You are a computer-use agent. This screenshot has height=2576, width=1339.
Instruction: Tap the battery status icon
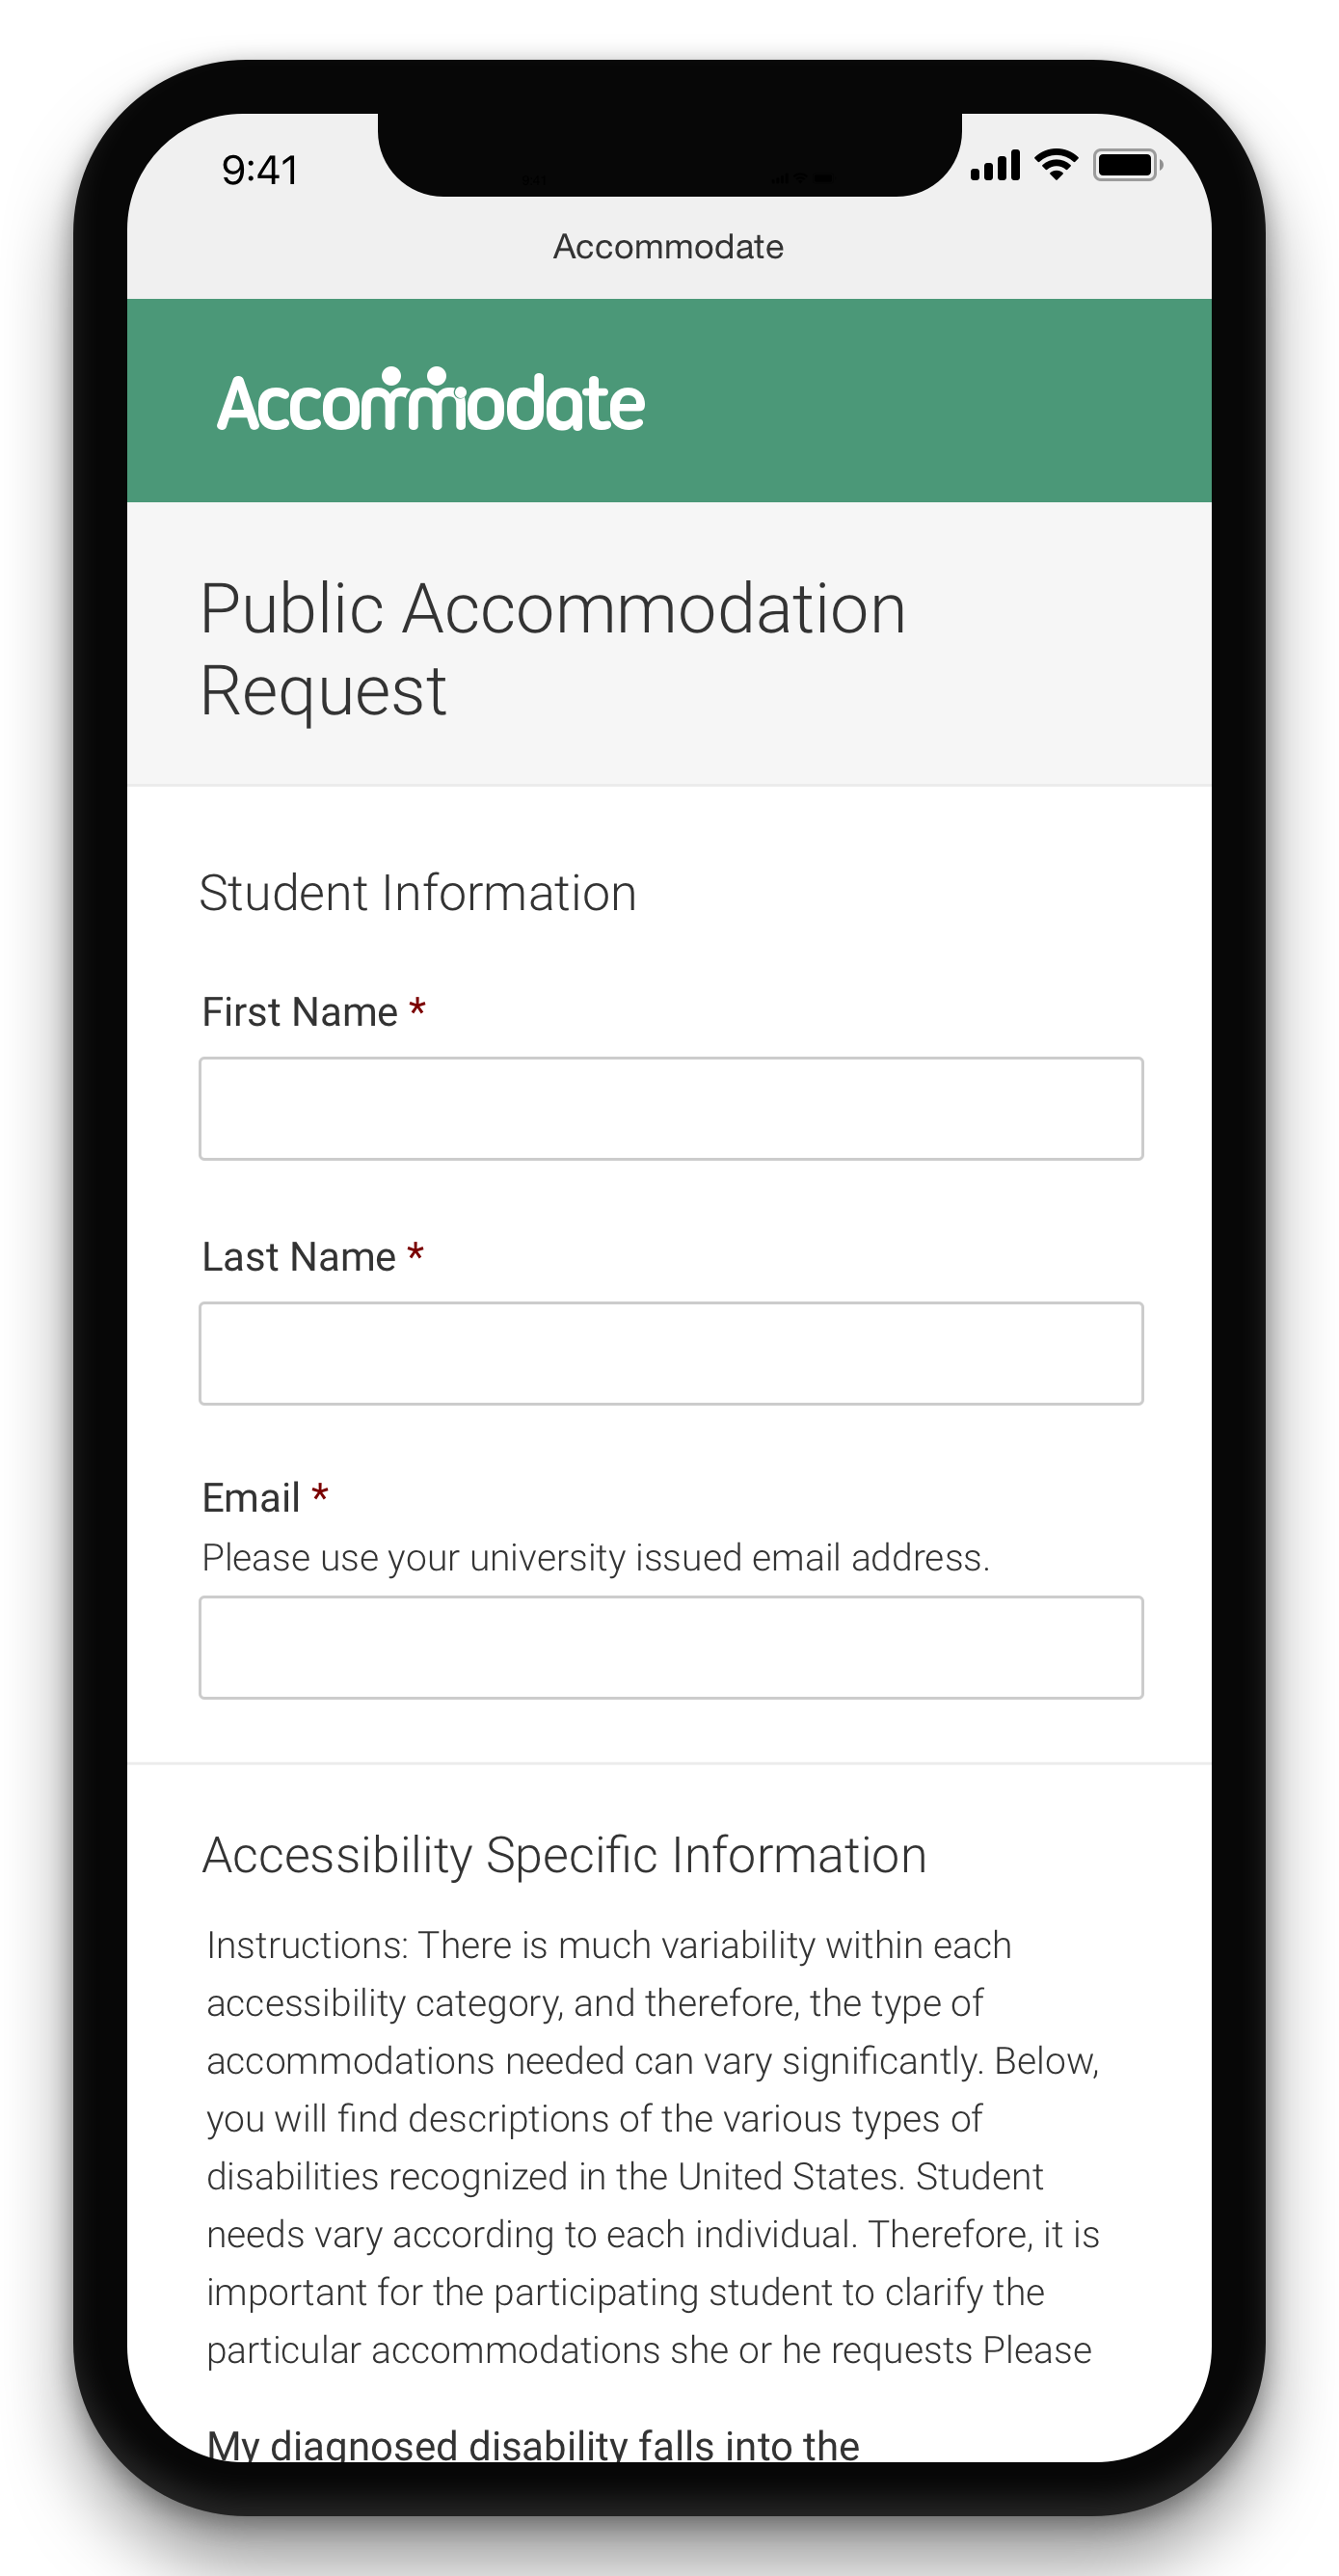click(1127, 165)
